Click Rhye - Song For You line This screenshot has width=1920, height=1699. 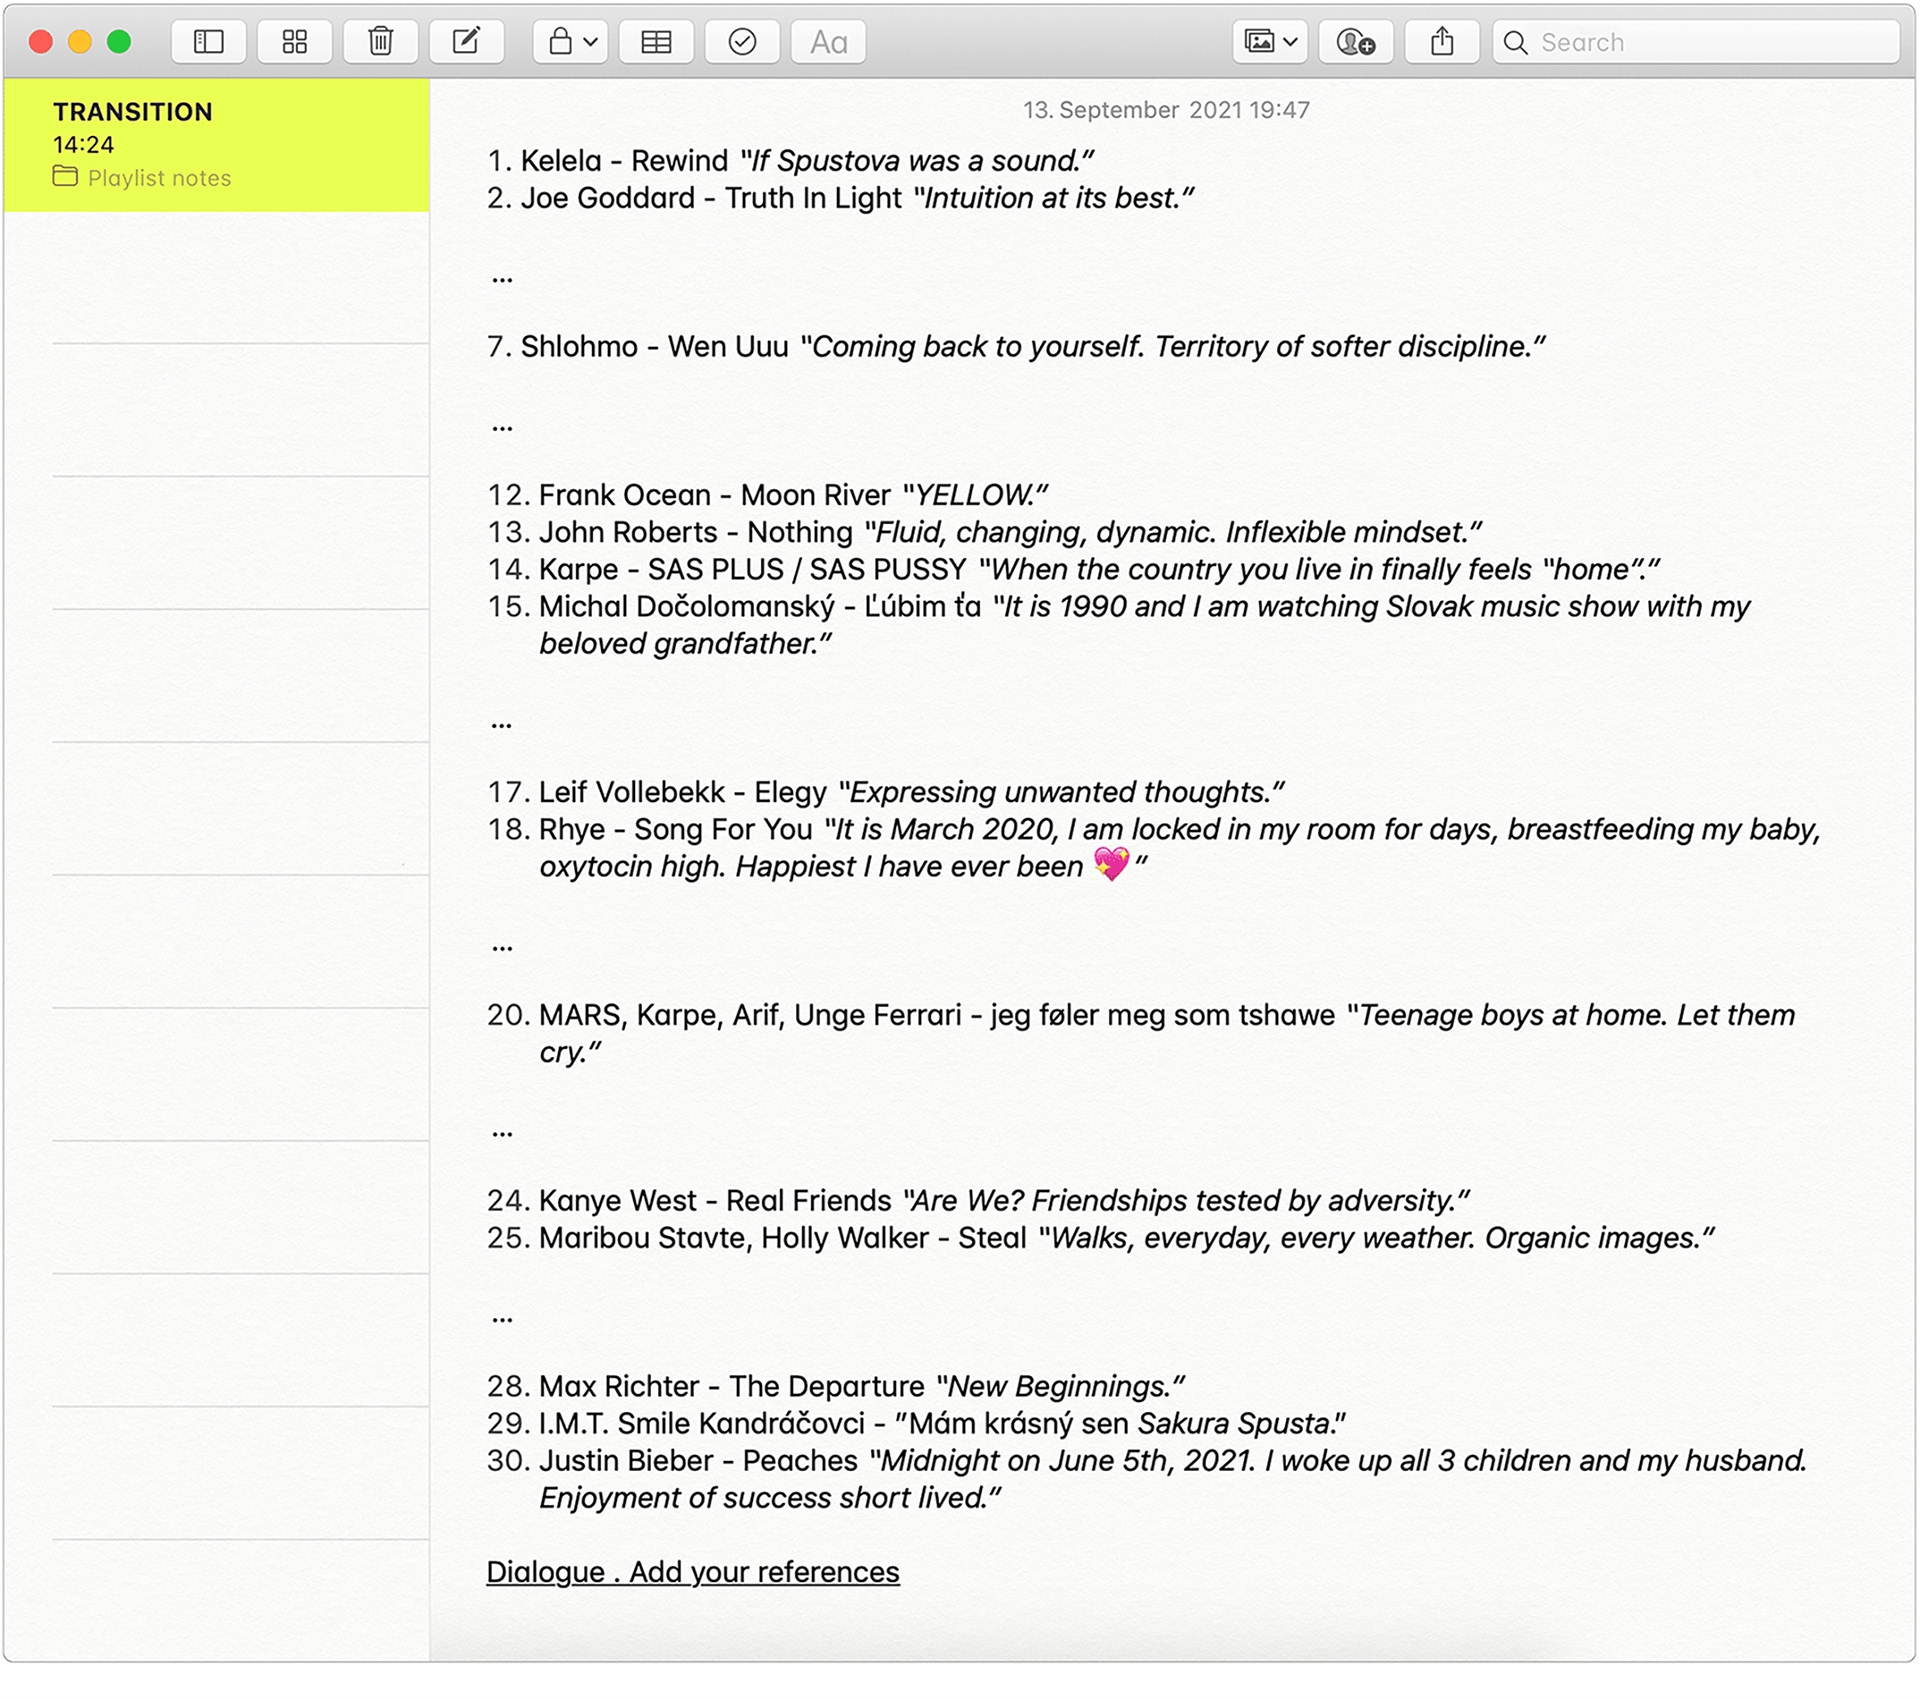coord(1154,847)
